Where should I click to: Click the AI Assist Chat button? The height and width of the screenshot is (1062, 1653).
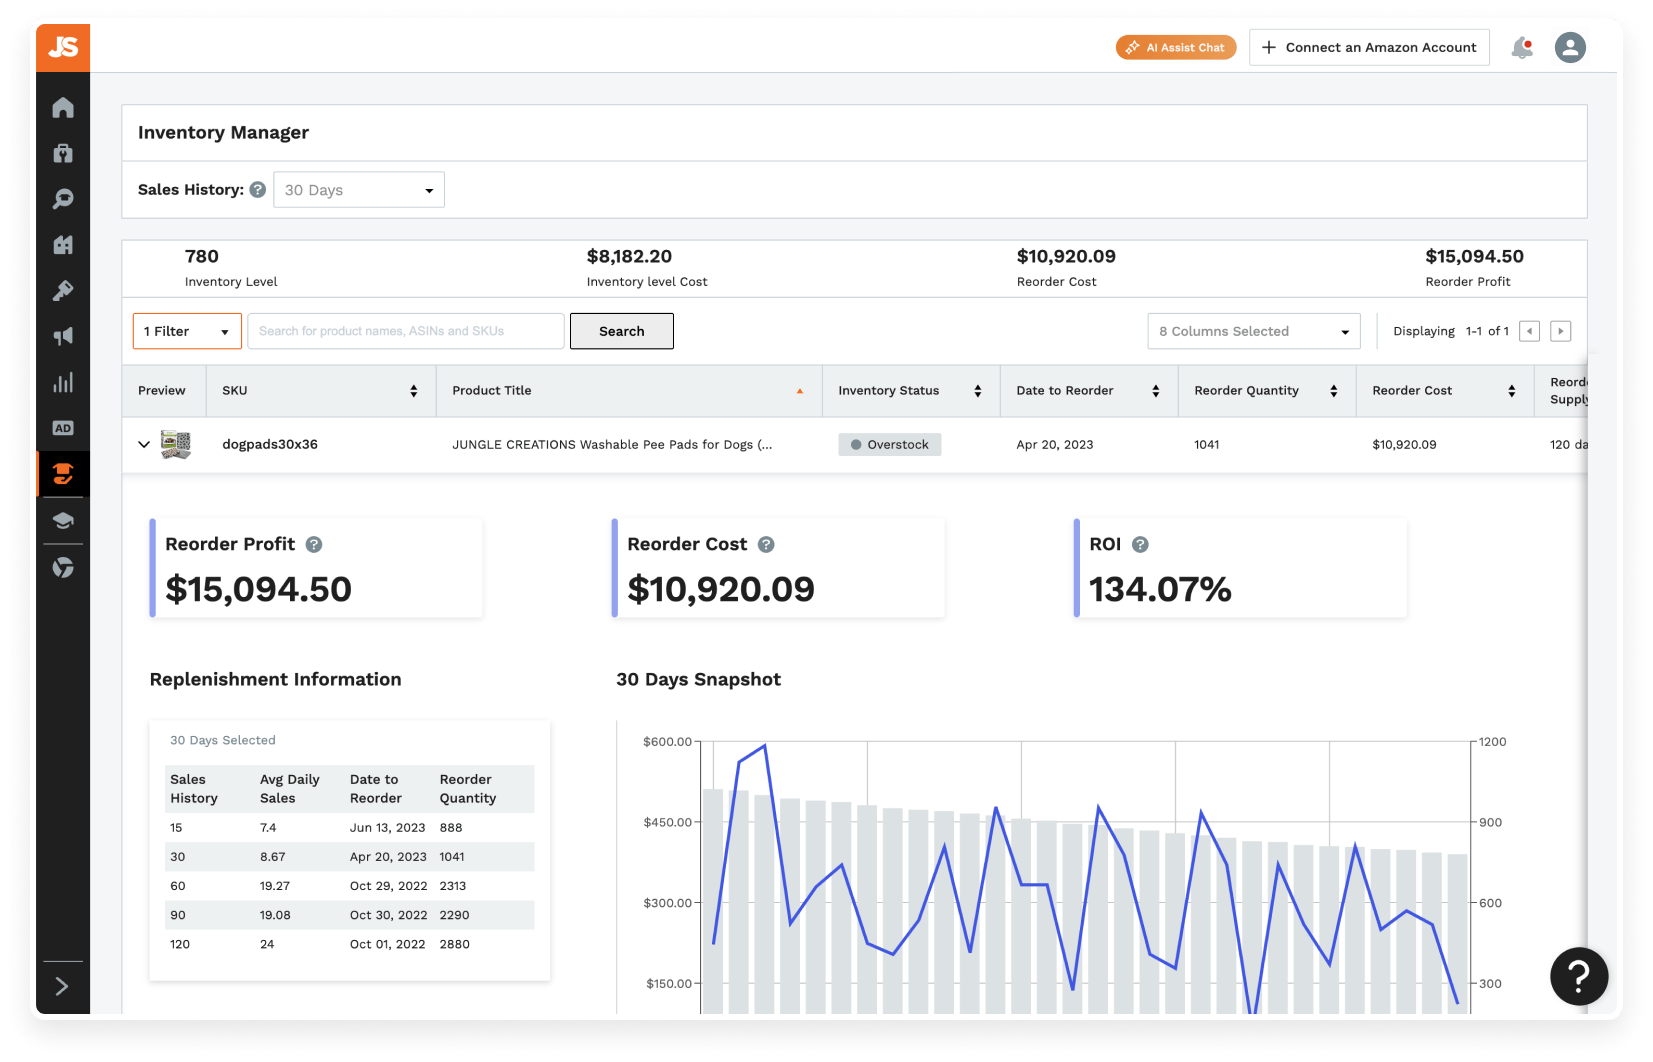point(1176,47)
